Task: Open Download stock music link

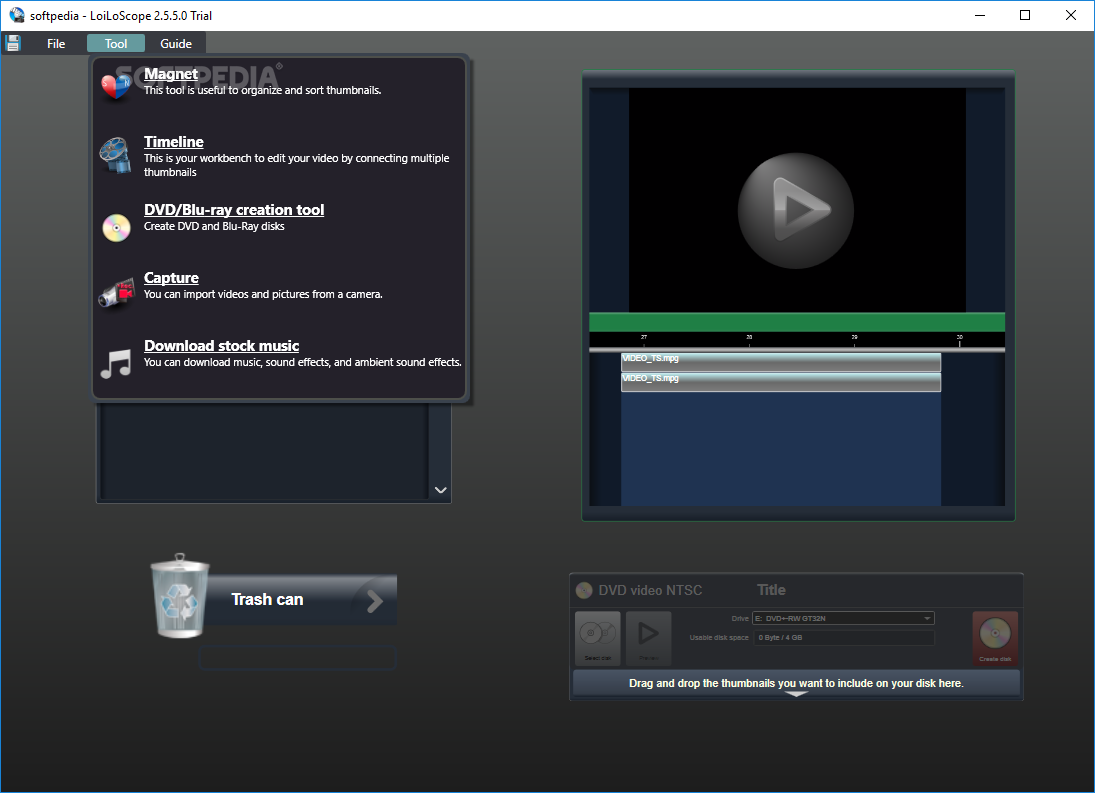Action: pyautogui.click(x=221, y=346)
